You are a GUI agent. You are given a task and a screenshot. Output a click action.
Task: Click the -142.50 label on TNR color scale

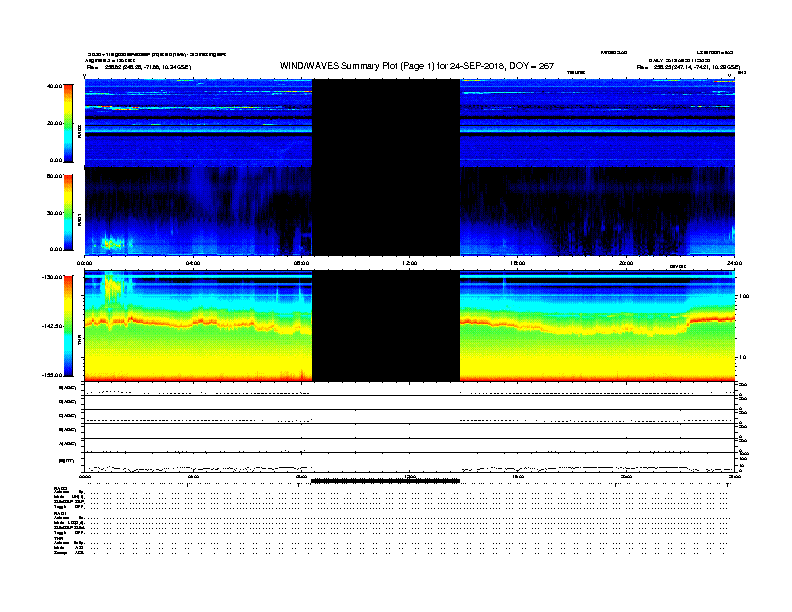pyautogui.click(x=53, y=326)
